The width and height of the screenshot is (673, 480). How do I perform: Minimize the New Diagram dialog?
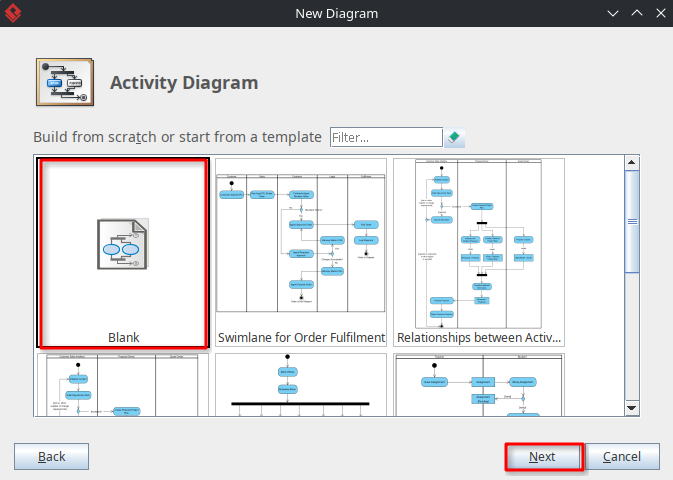[613, 13]
